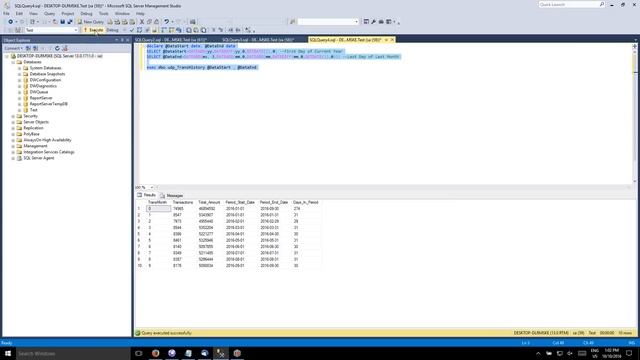
Task: Click the Properties wrench icon
Action: [x=373, y=22]
